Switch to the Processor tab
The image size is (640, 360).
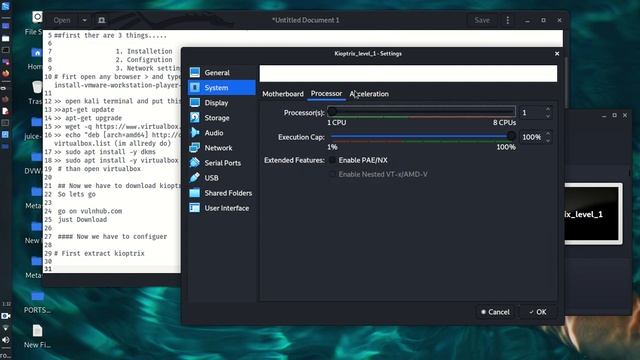[326, 93]
